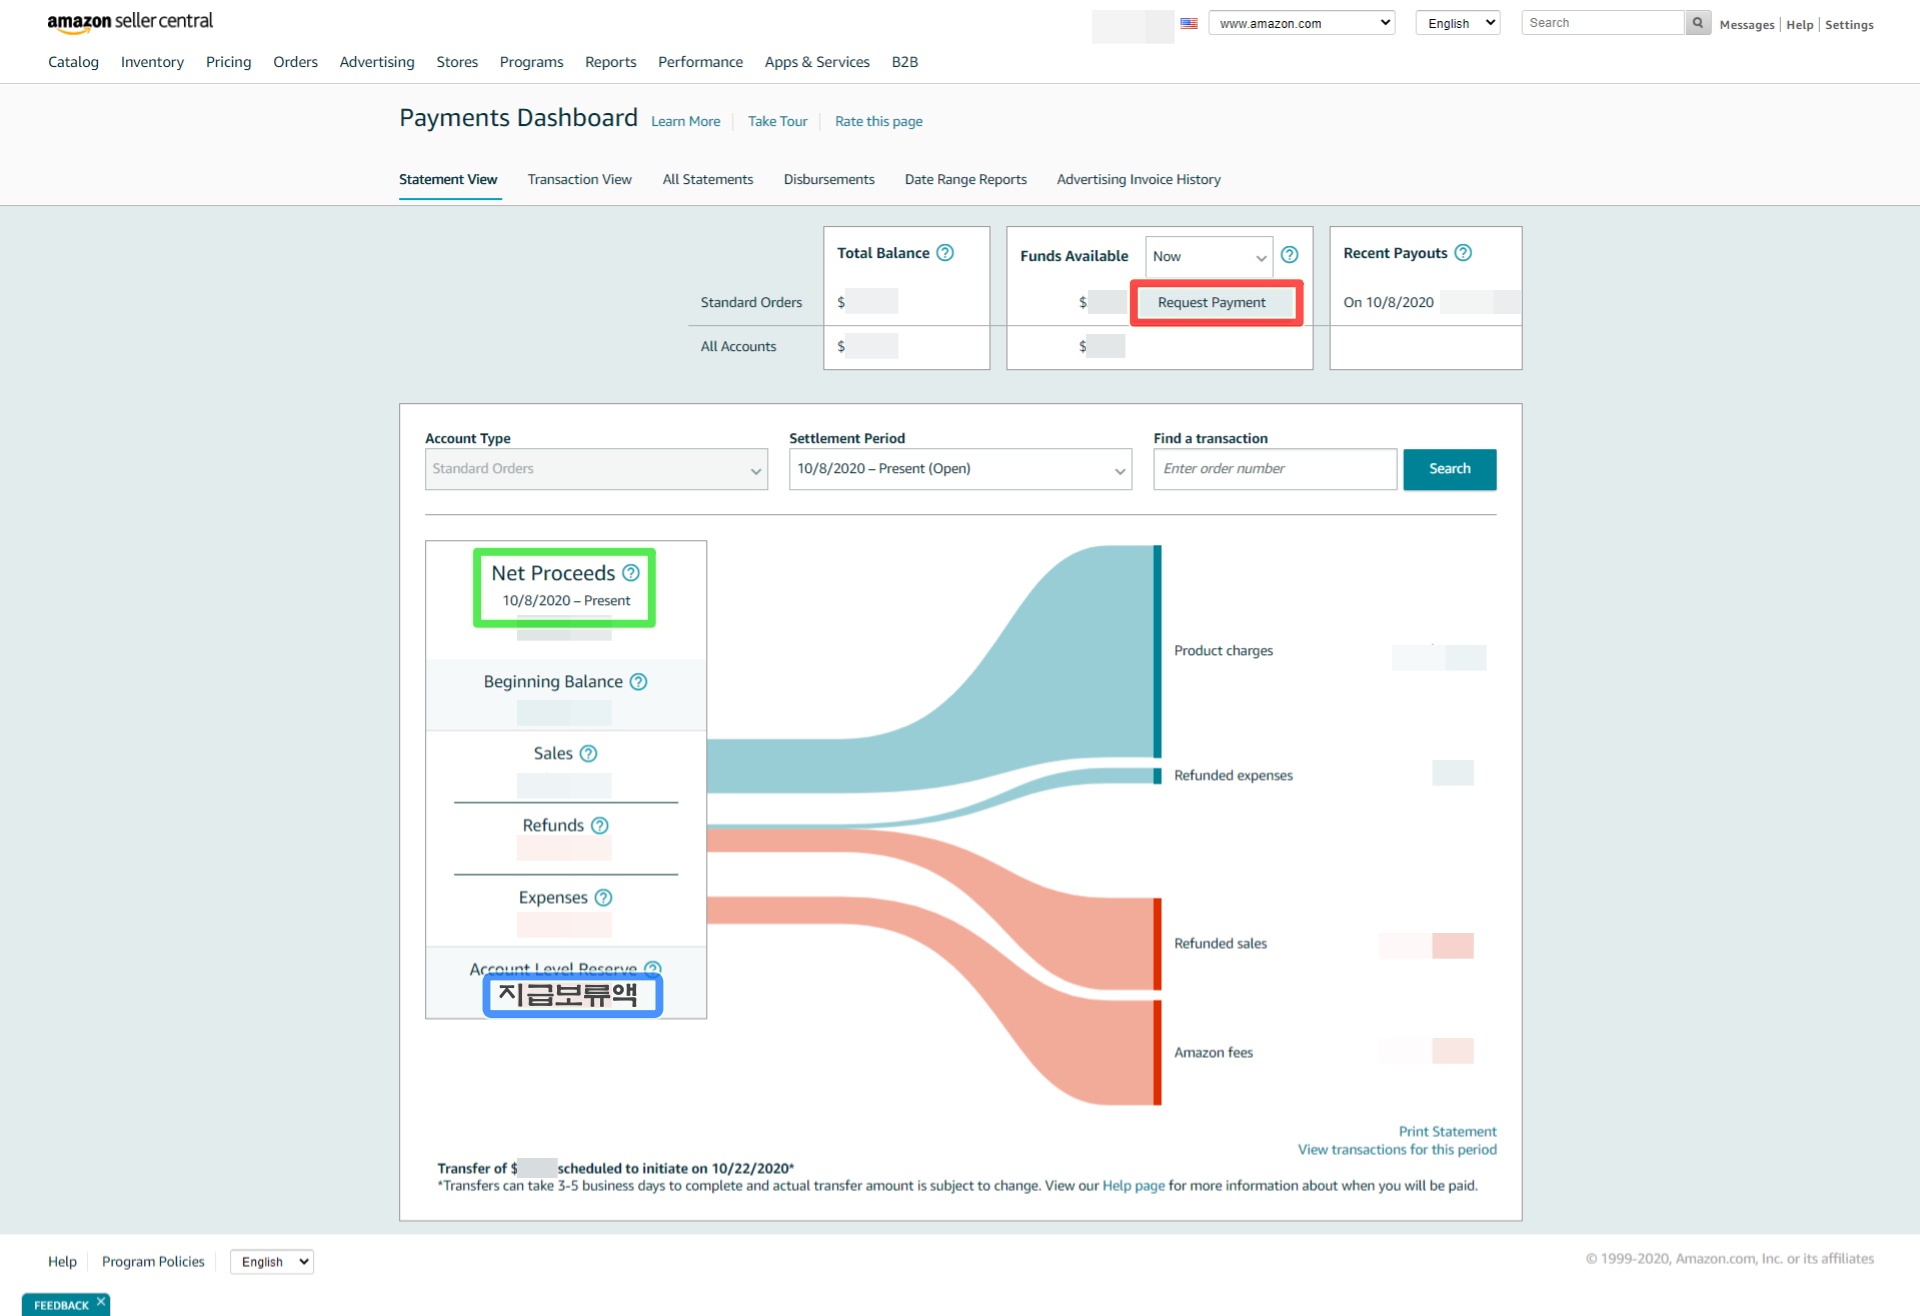
Task: Open the Catalog menu
Action: click(73, 62)
